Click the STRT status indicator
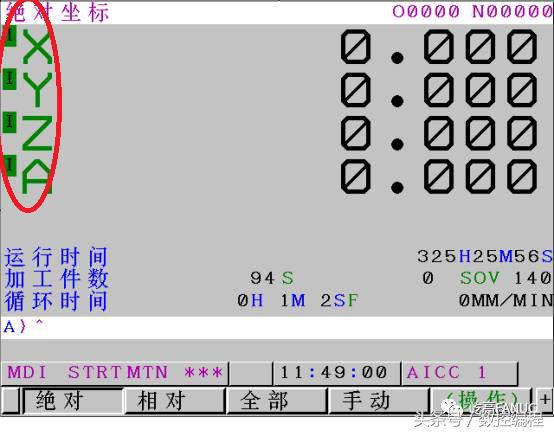 click(94, 373)
